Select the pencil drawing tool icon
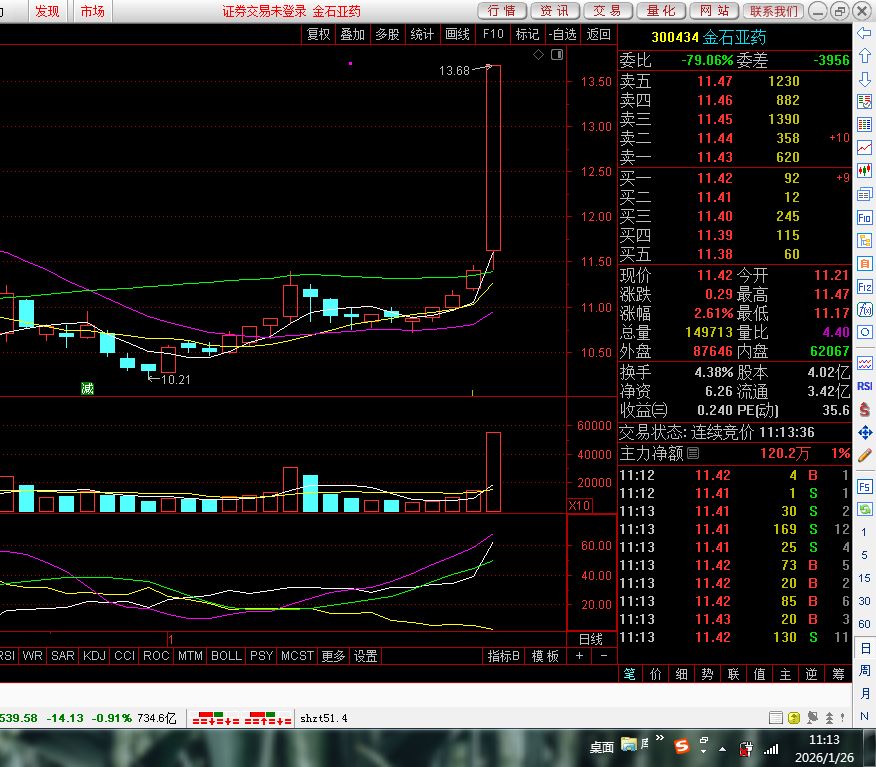 coord(865,455)
